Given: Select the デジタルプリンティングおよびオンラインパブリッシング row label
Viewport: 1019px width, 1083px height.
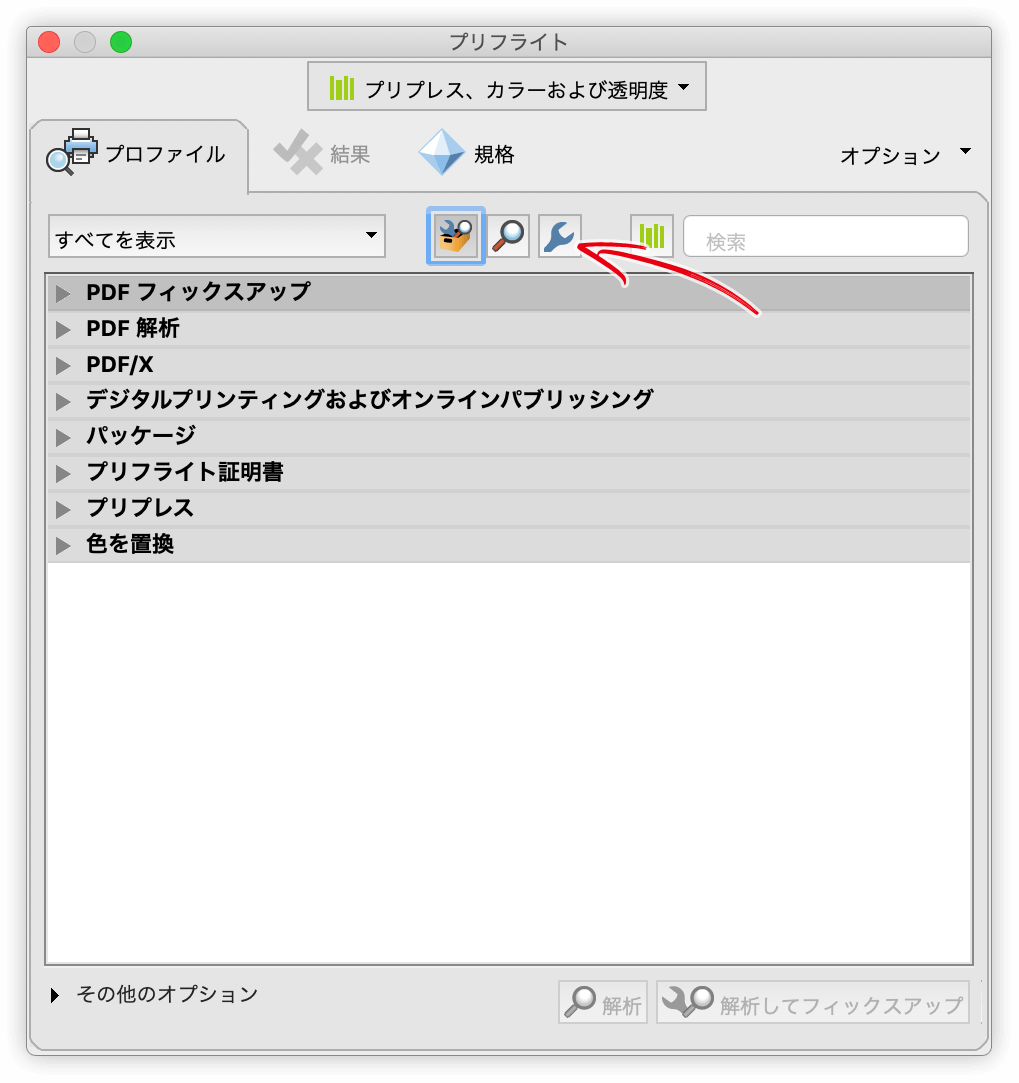Looking at the screenshot, I should (370, 400).
